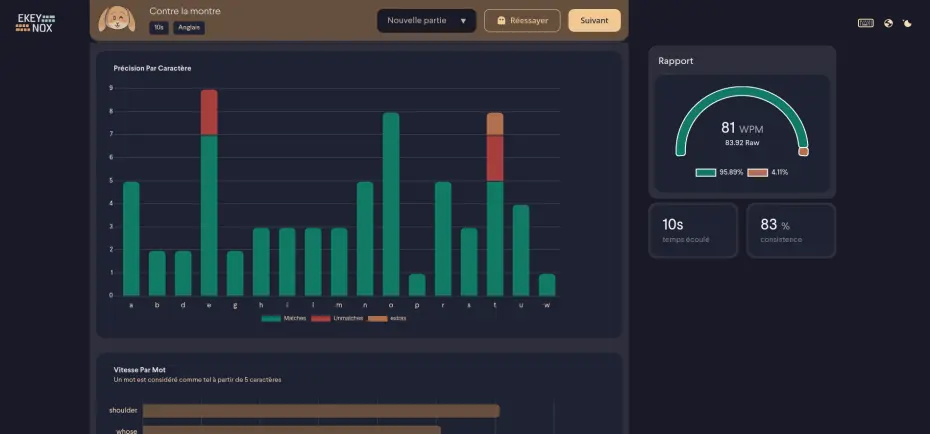Click the tall green bar for letter o

click(391, 205)
